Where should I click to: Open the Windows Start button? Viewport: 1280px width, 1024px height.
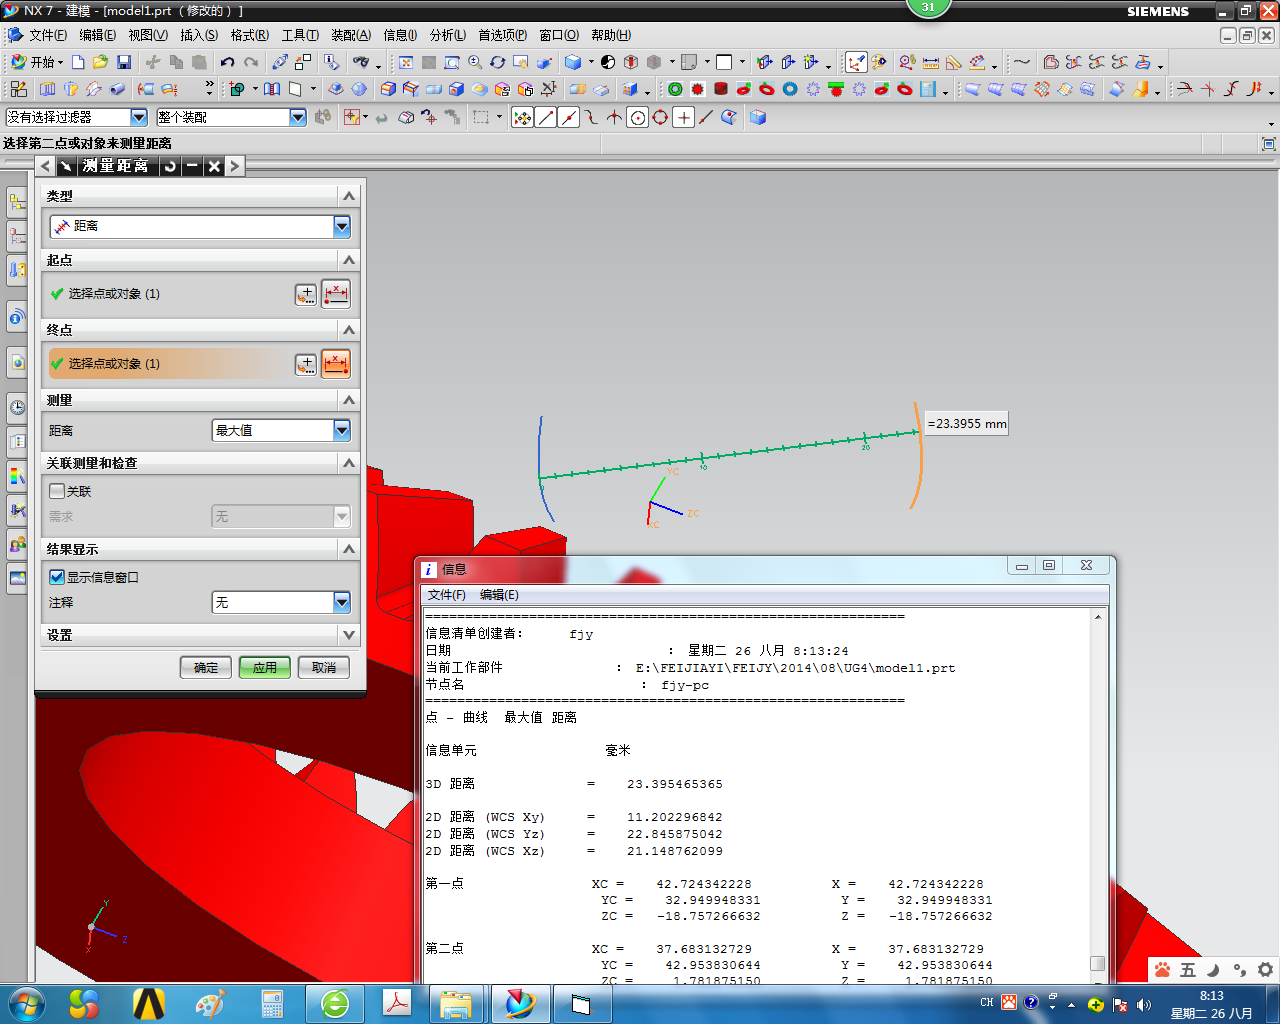(25, 1003)
